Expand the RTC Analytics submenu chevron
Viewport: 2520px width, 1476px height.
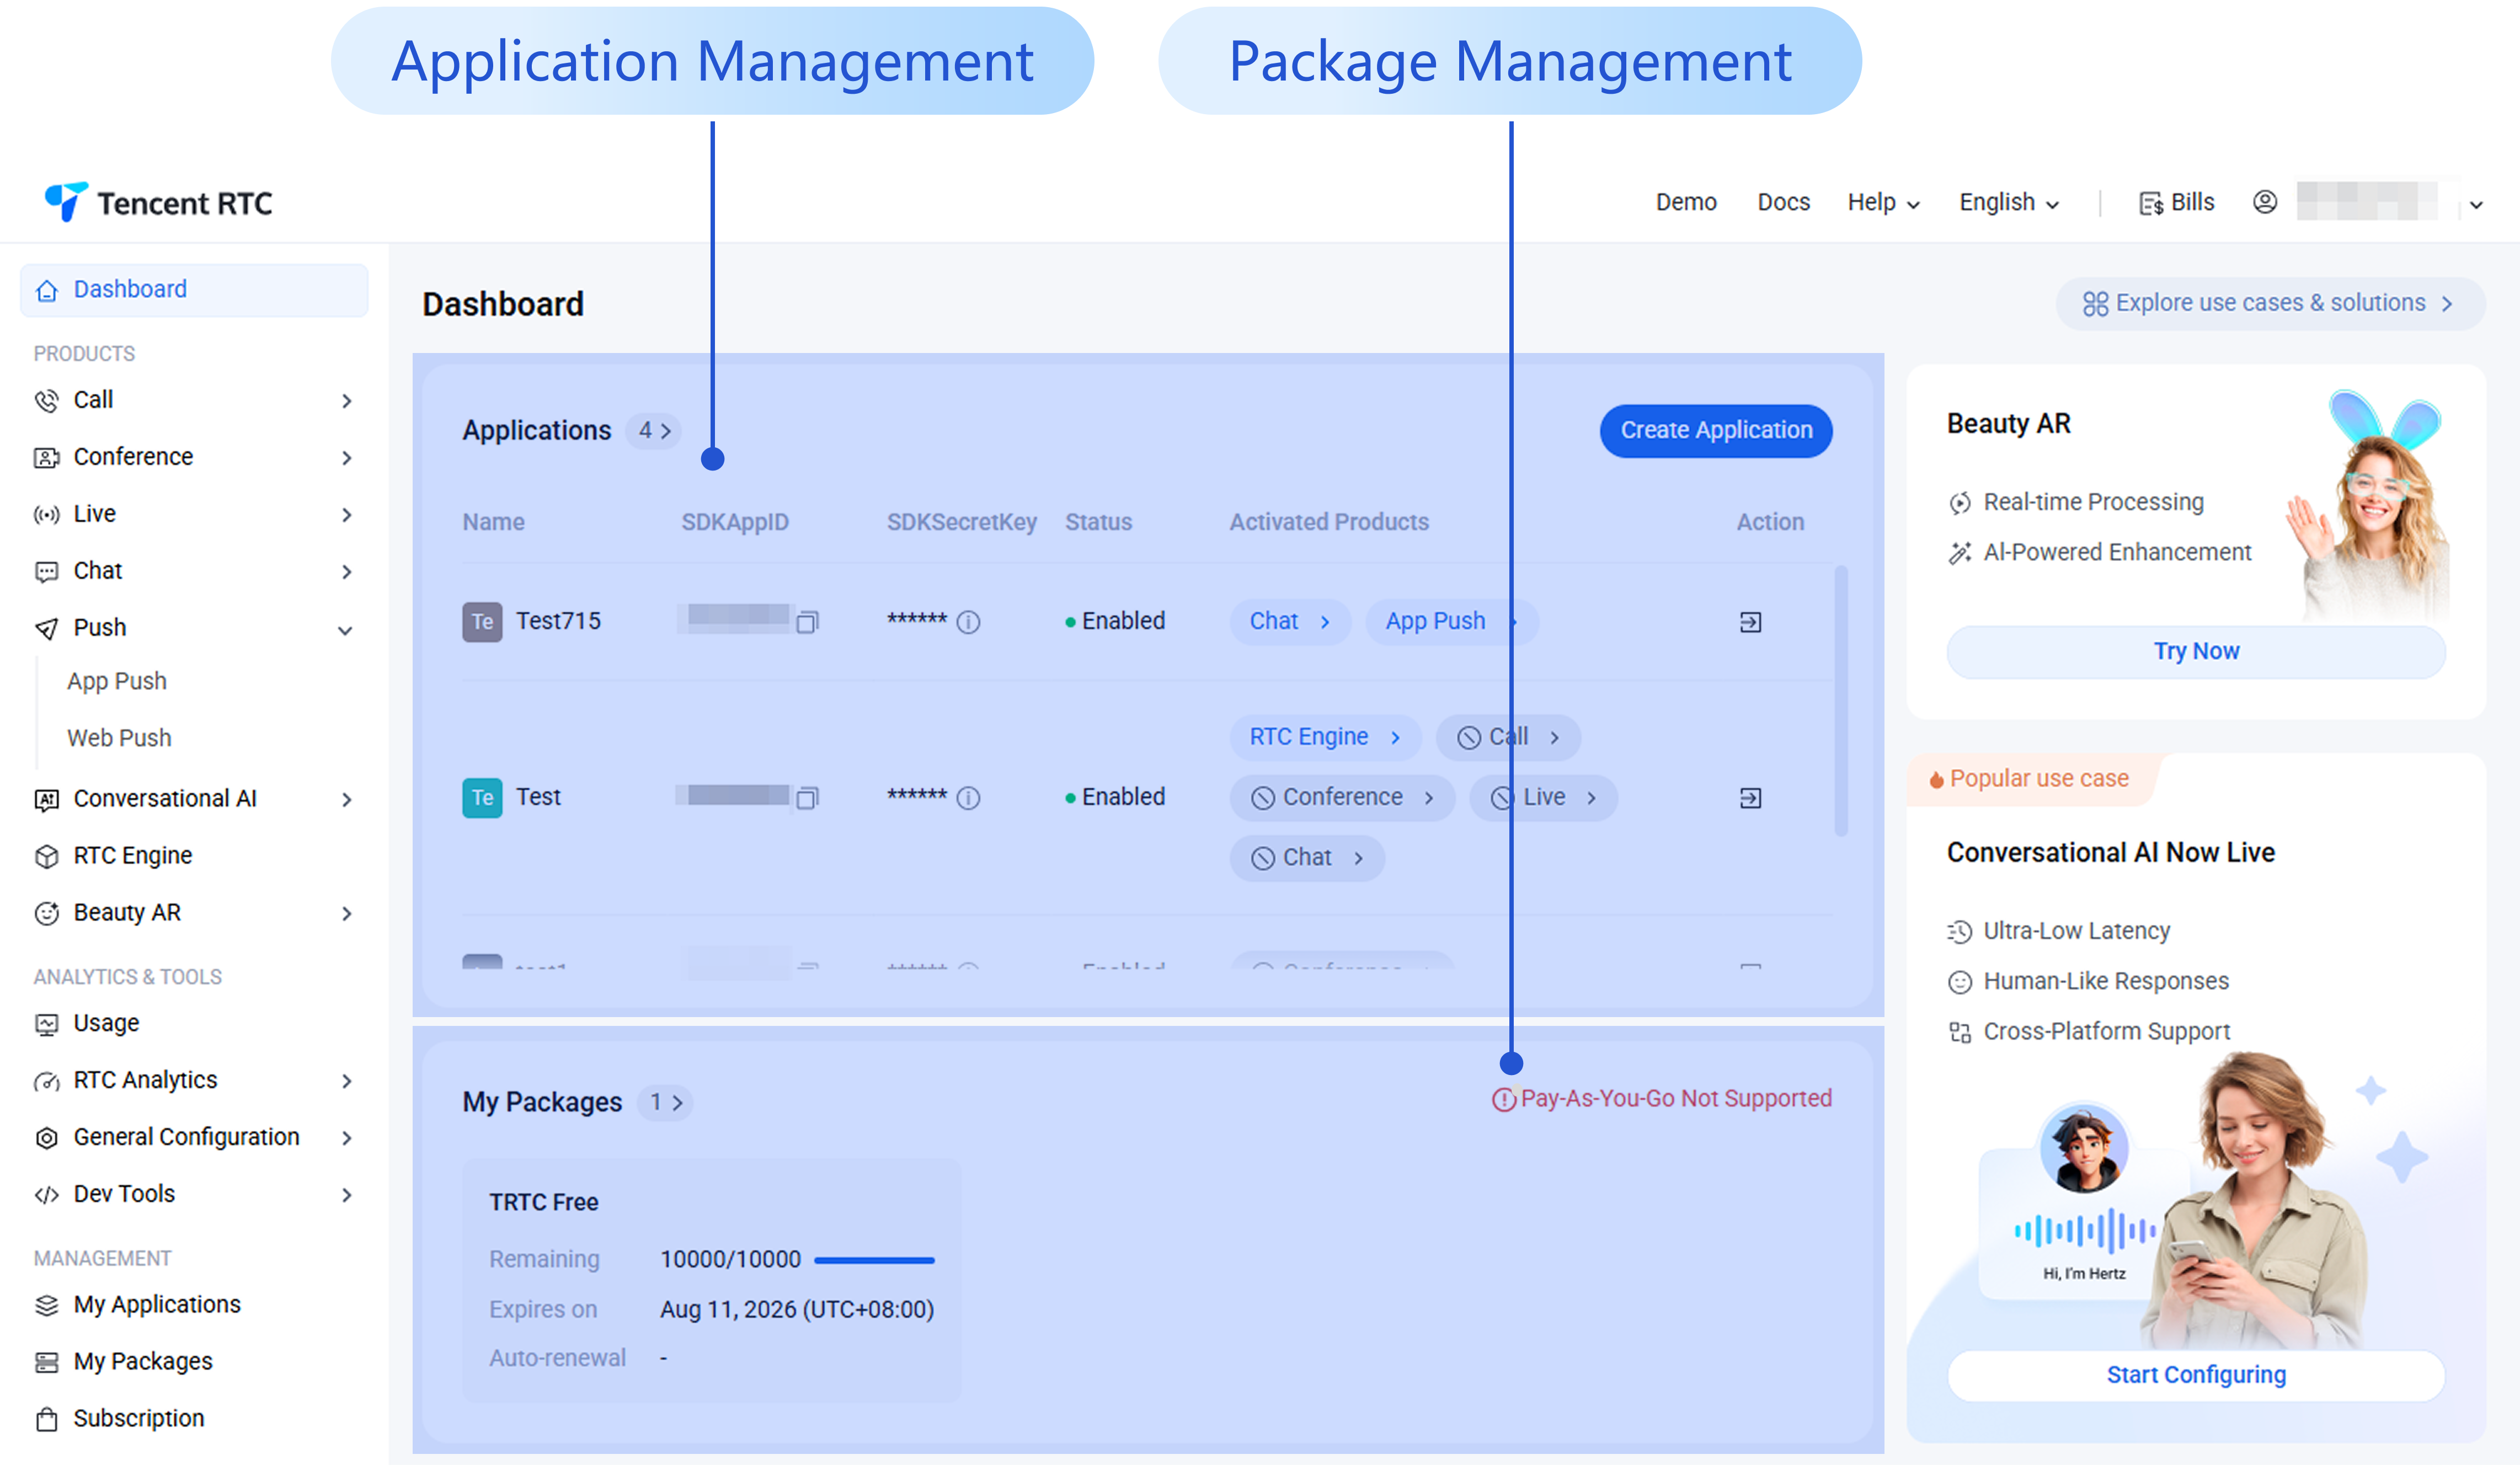[346, 1082]
